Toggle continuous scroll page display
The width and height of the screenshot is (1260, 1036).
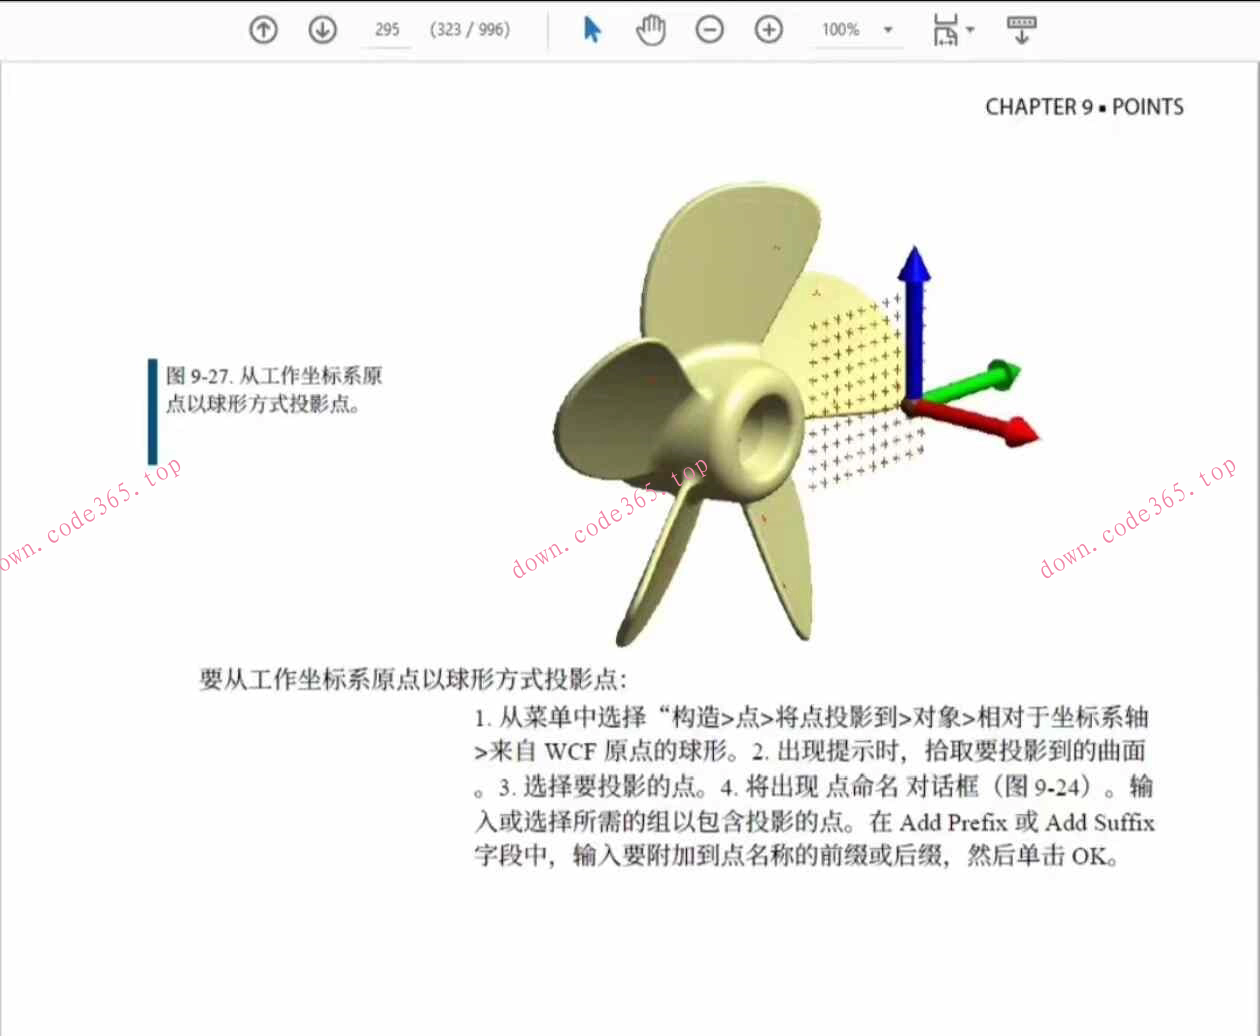point(946,28)
